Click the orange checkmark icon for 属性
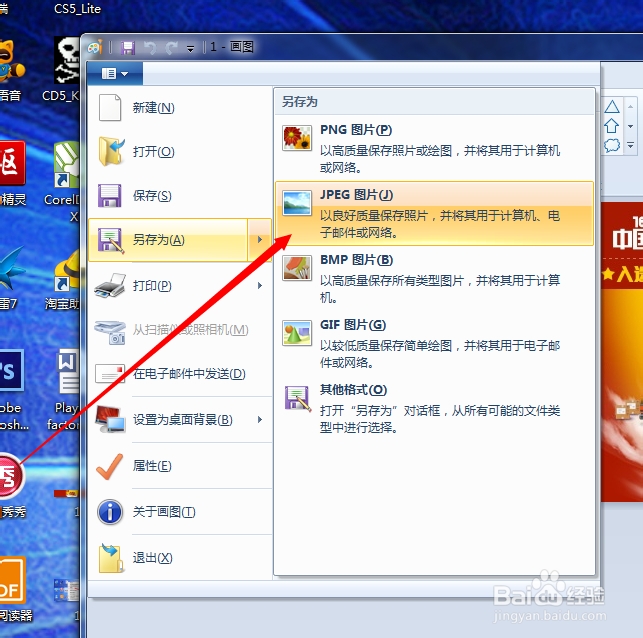 (x=109, y=466)
